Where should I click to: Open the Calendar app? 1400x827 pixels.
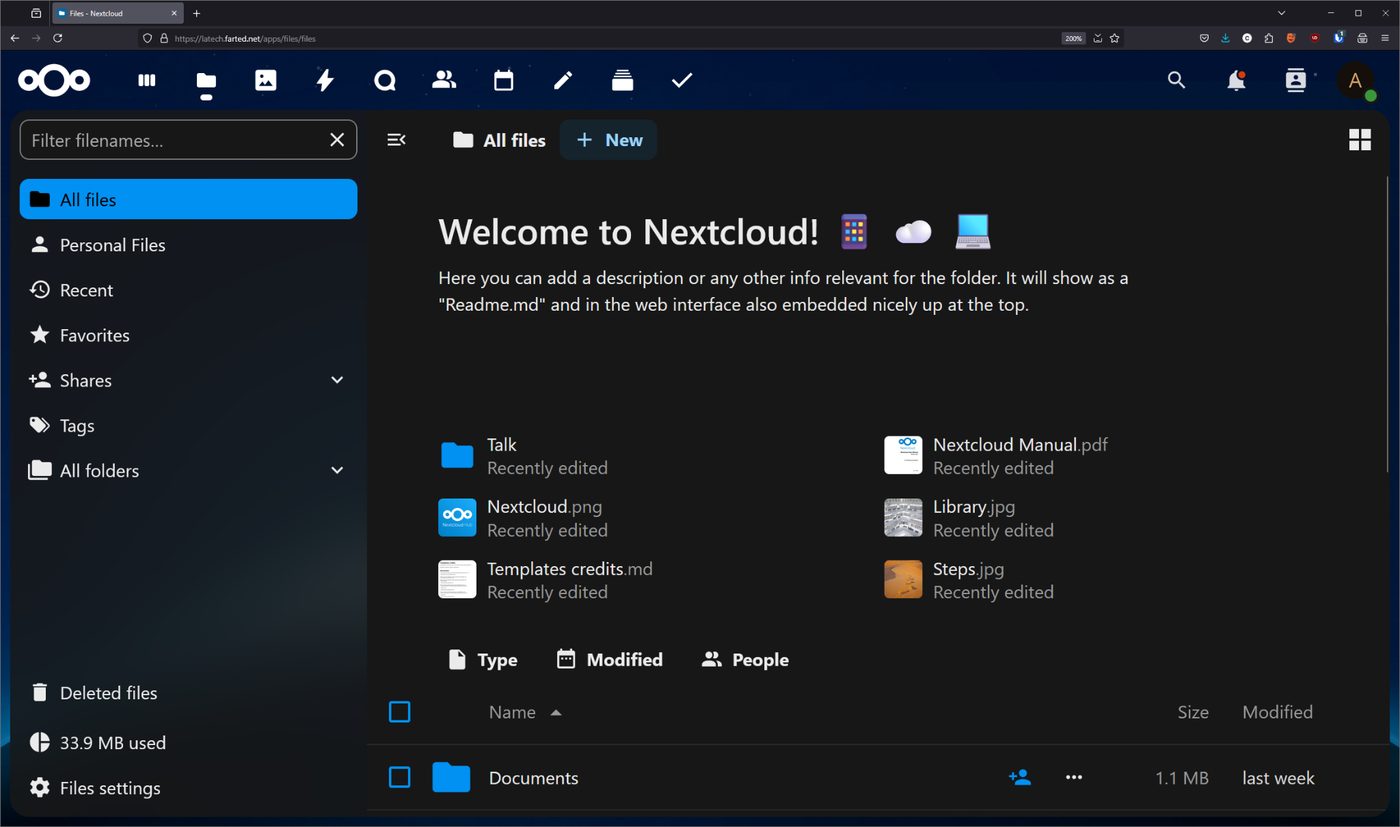[504, 80]
